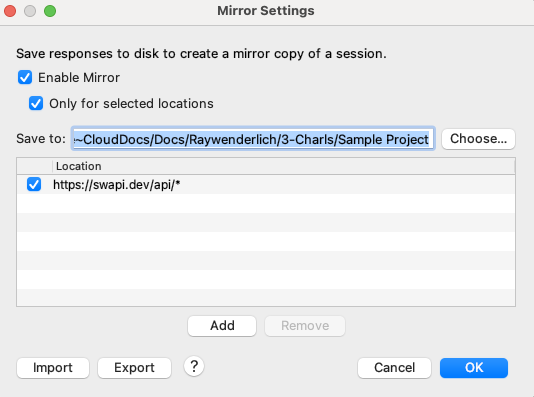The width and height of the screenshot is (534, 397).
Task: Export mirror settings
Action: (134, 368)
